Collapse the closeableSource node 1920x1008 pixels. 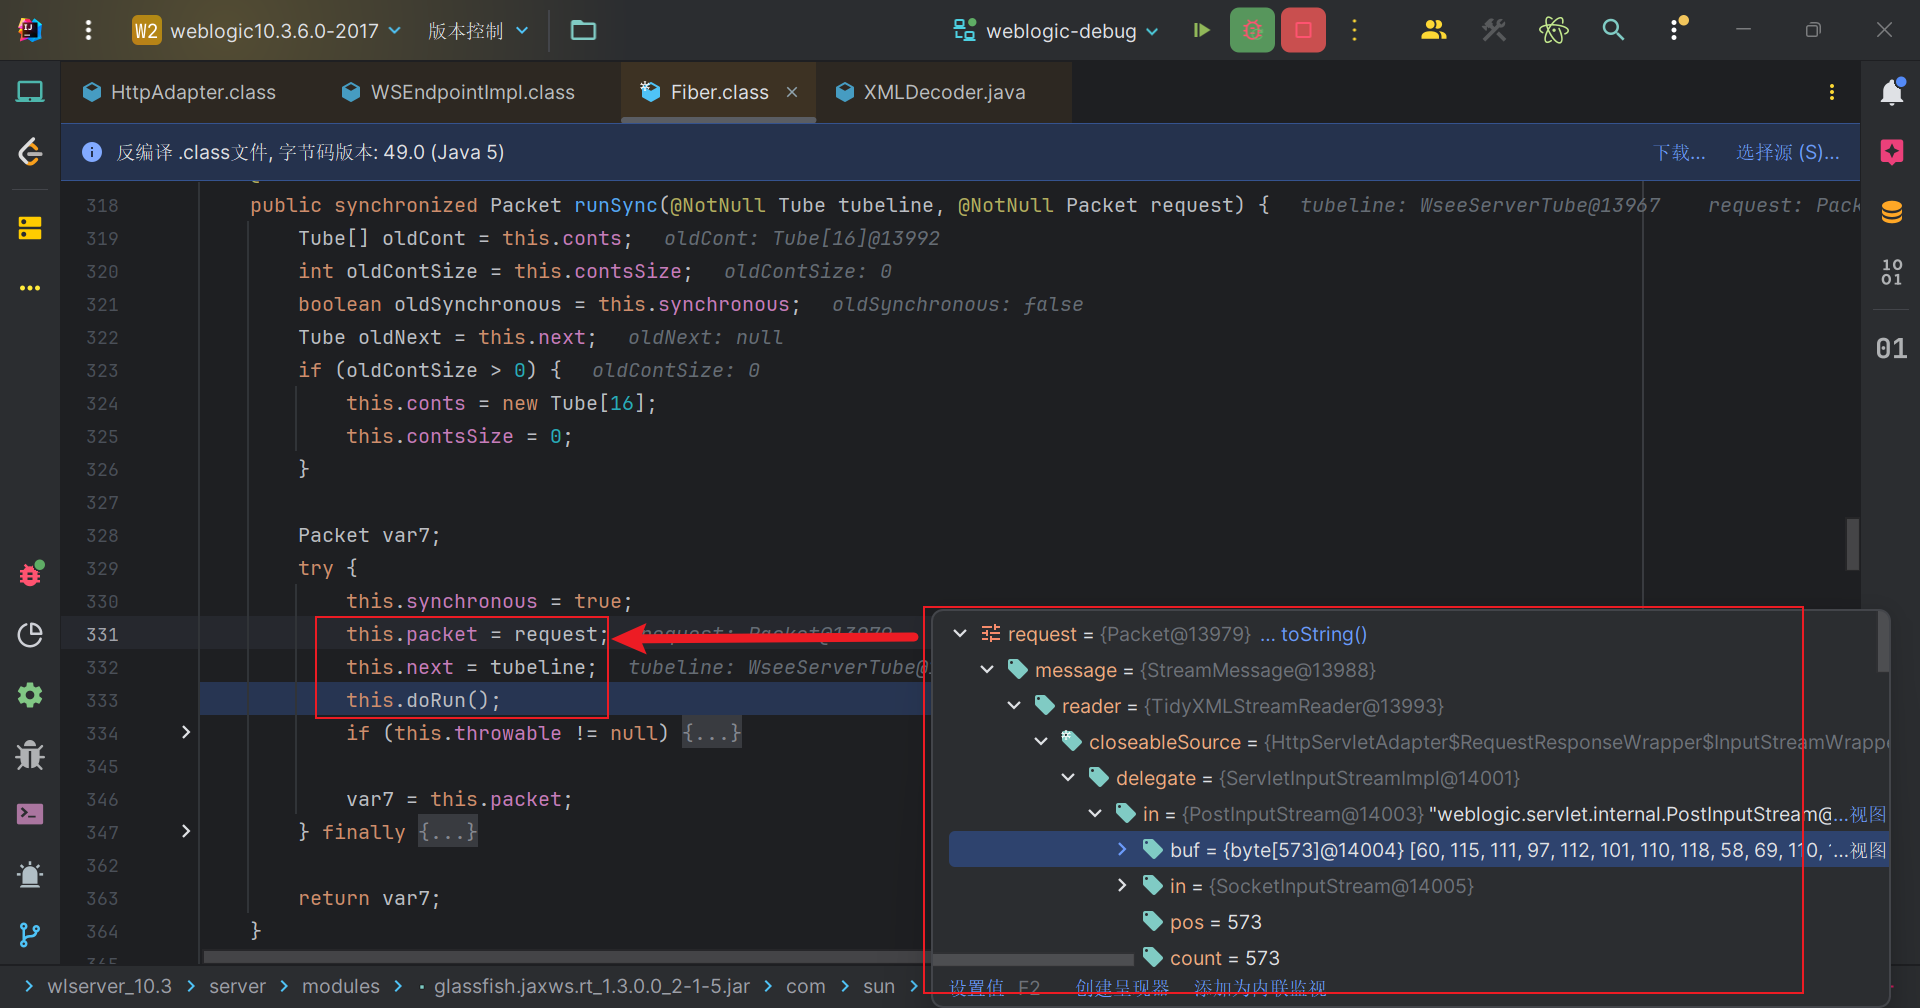pos(1041,741)
